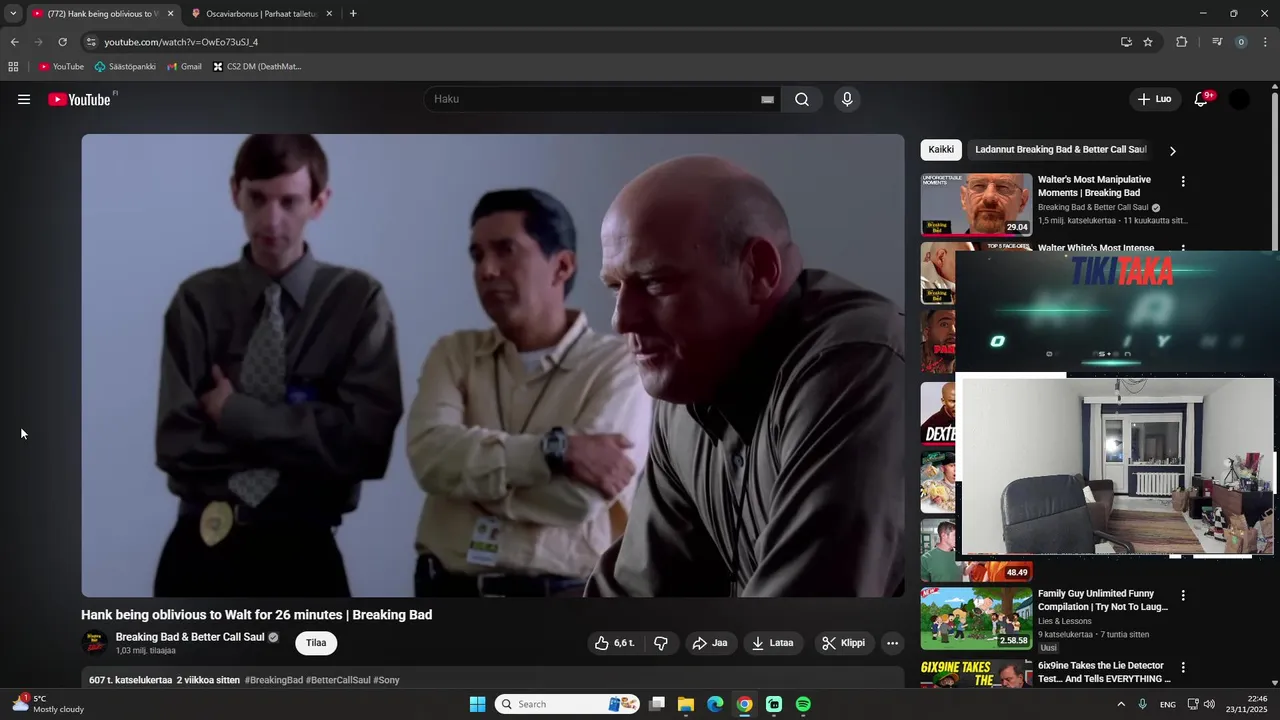1280x720 pixels.
Task: Create a clip with Klippi button
Action: (x=844, y=643)
